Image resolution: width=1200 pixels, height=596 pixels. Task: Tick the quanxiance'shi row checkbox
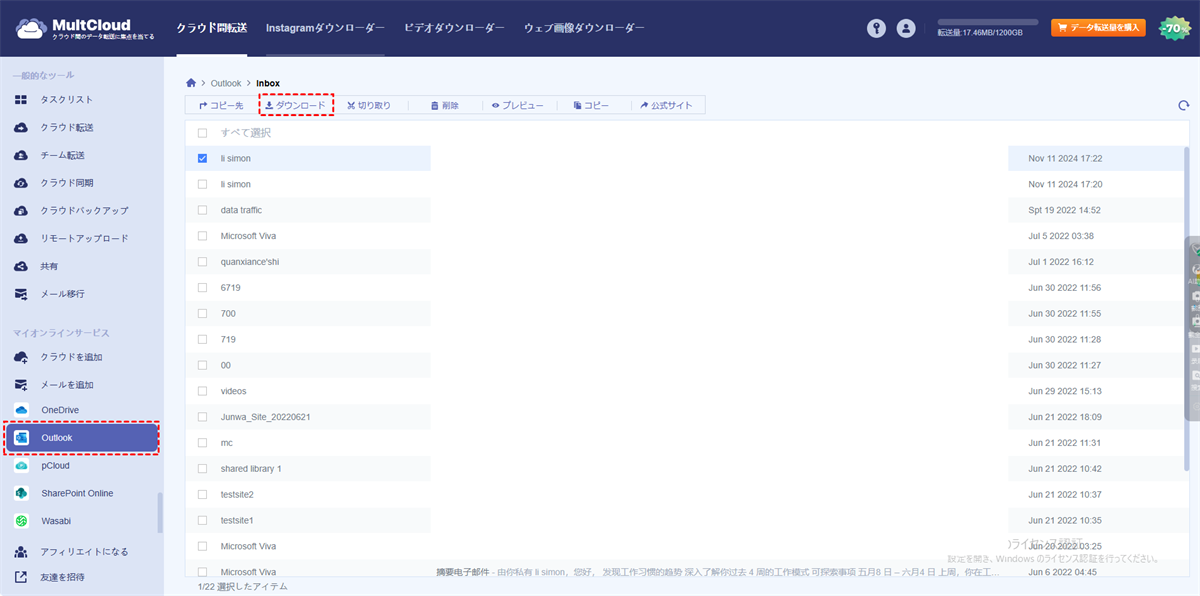click(202, 262)
